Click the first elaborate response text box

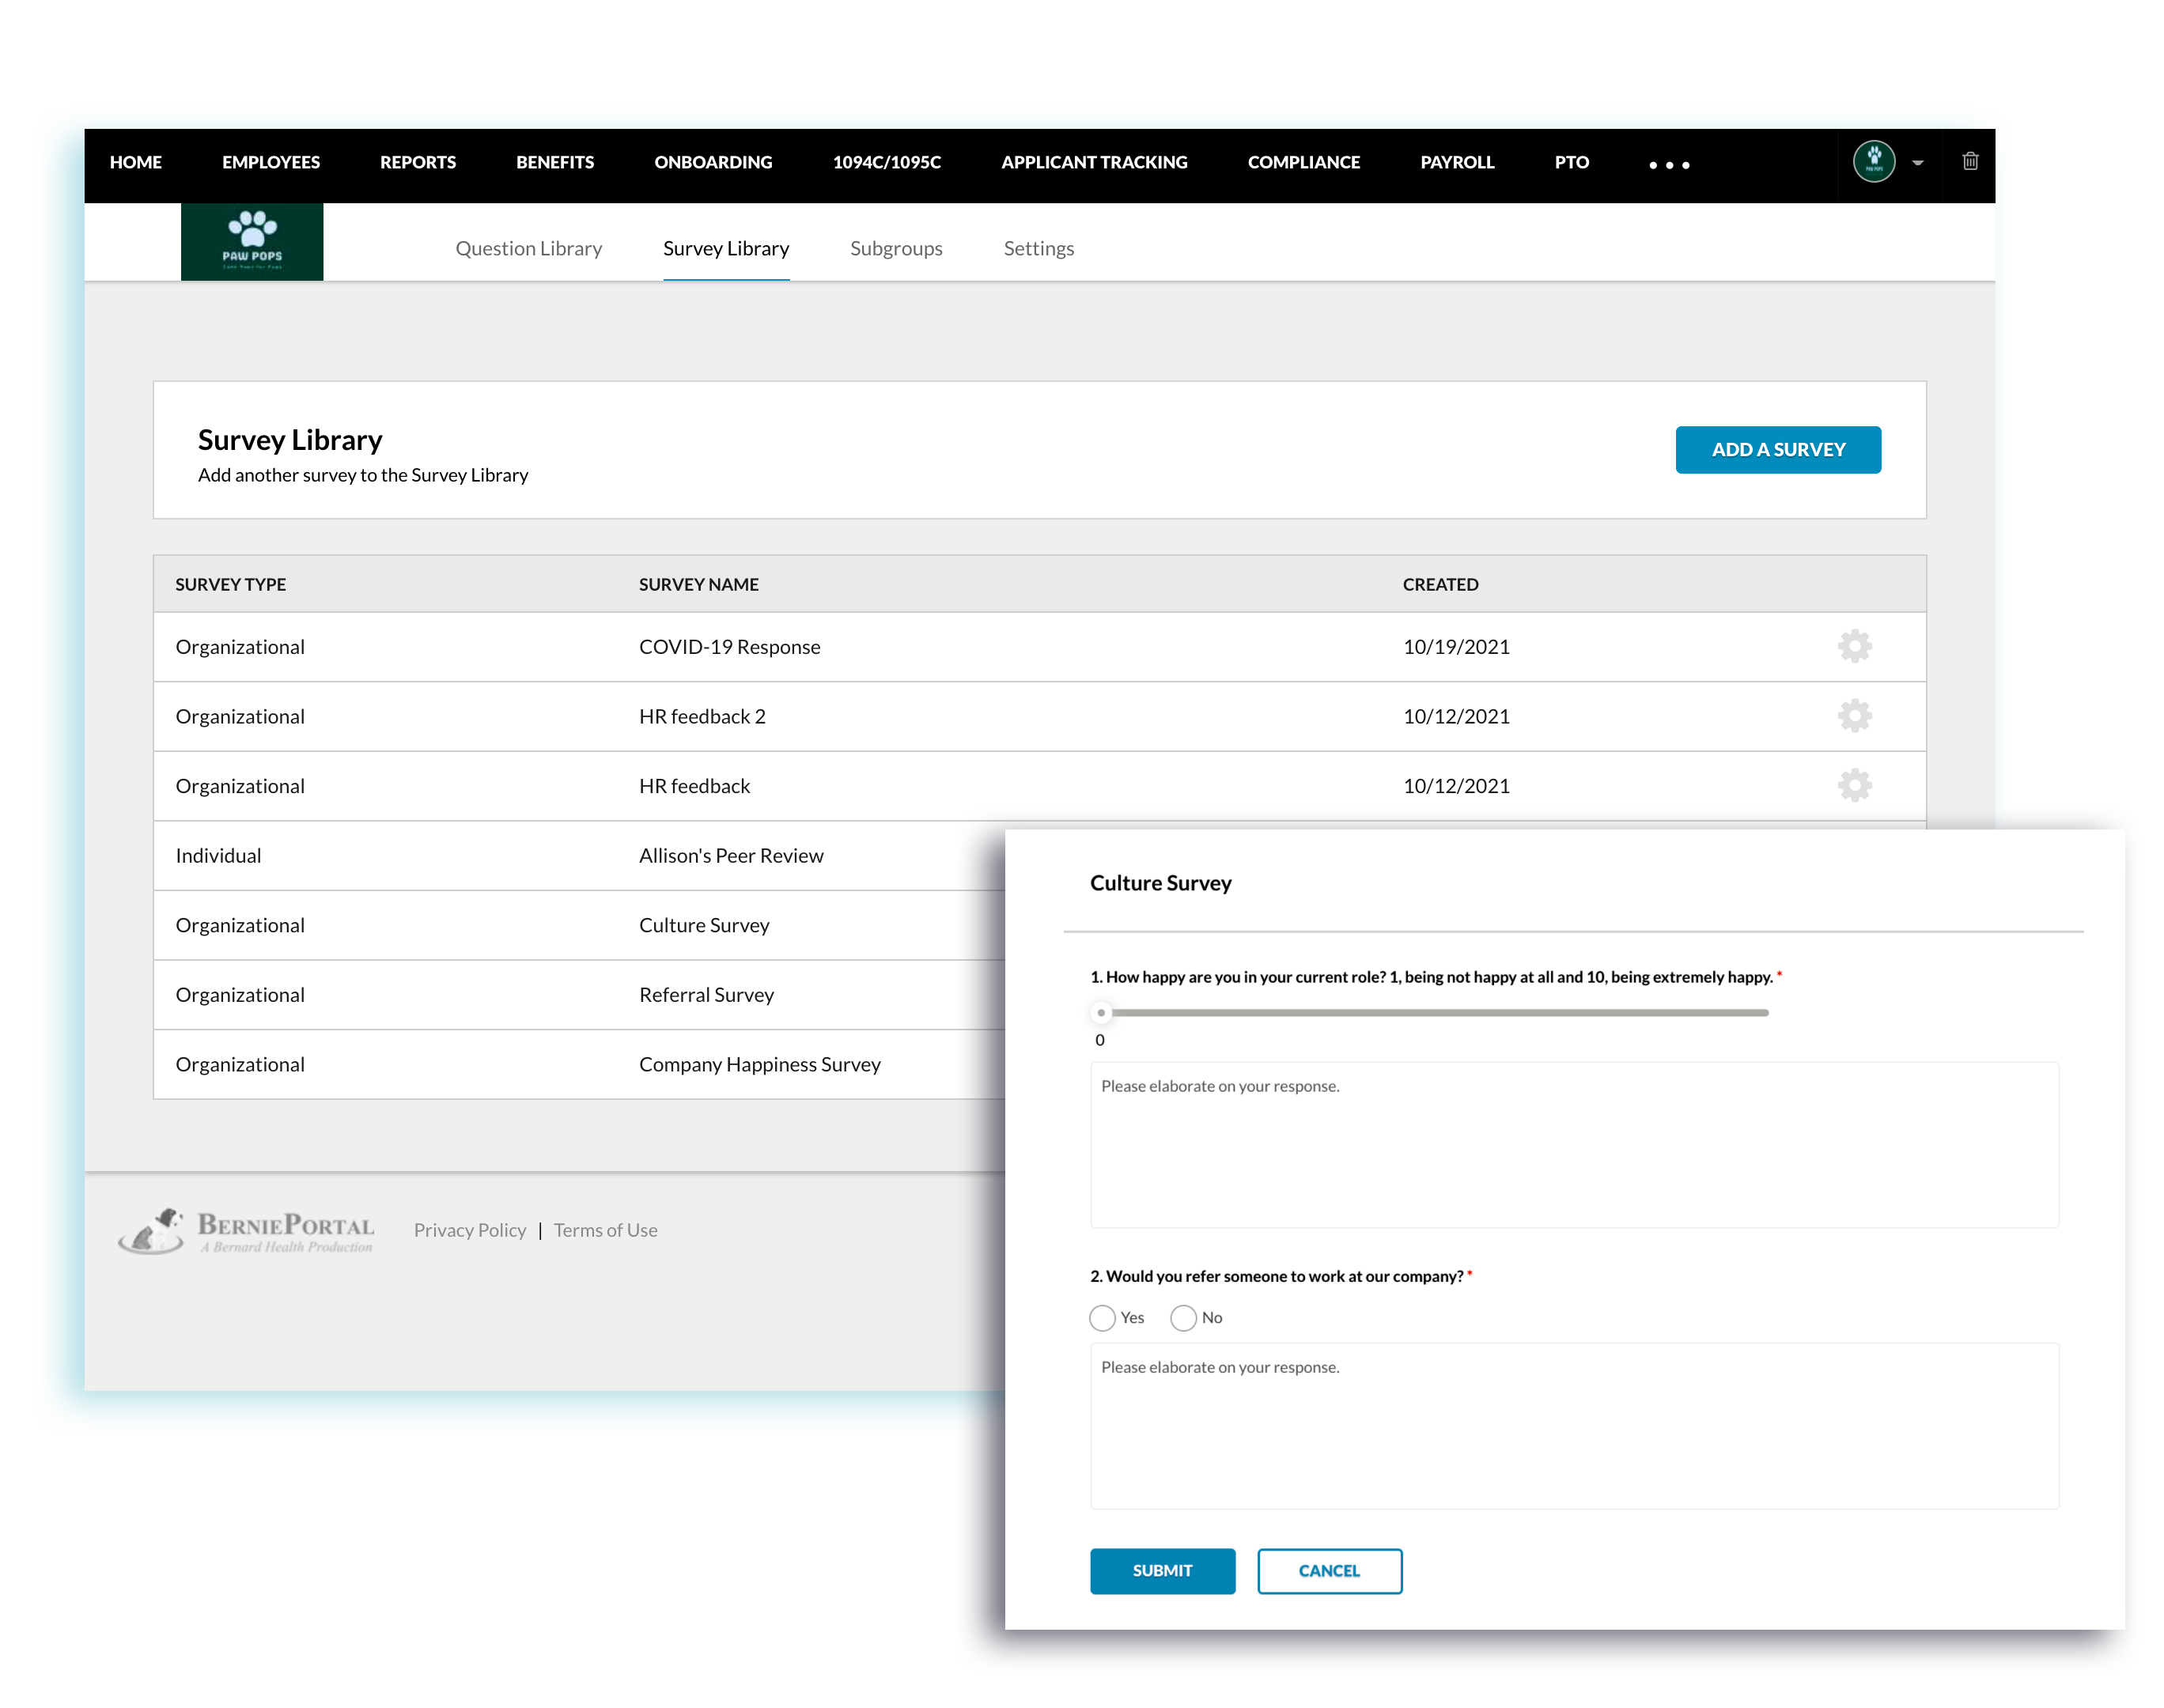pyautogui.click(x=1573, y=1144)
